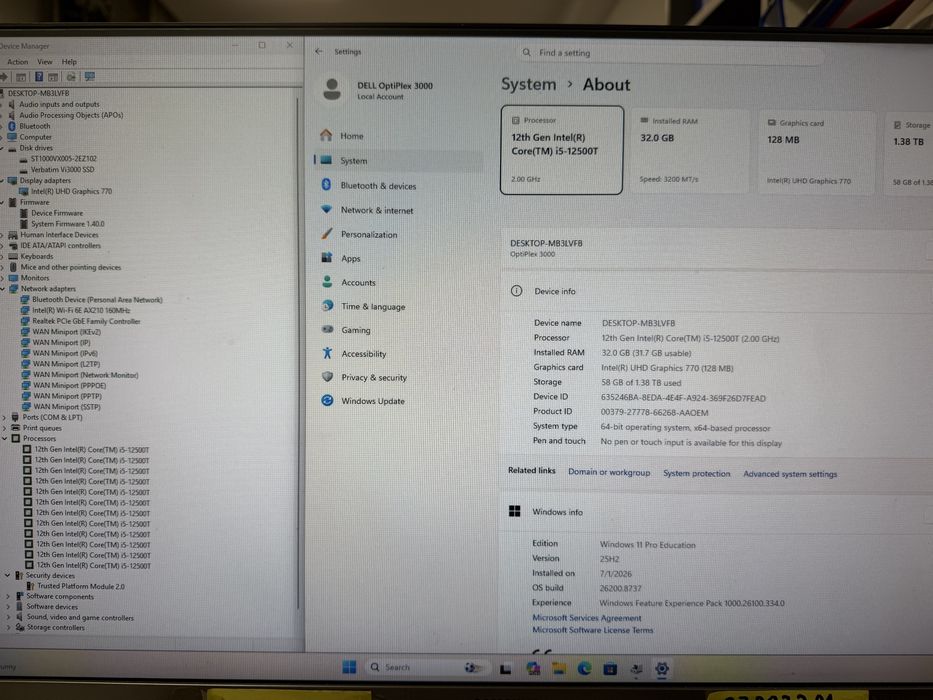Select System in the Settings sidebar
The image size is (933, 700).
coord(399,161)
